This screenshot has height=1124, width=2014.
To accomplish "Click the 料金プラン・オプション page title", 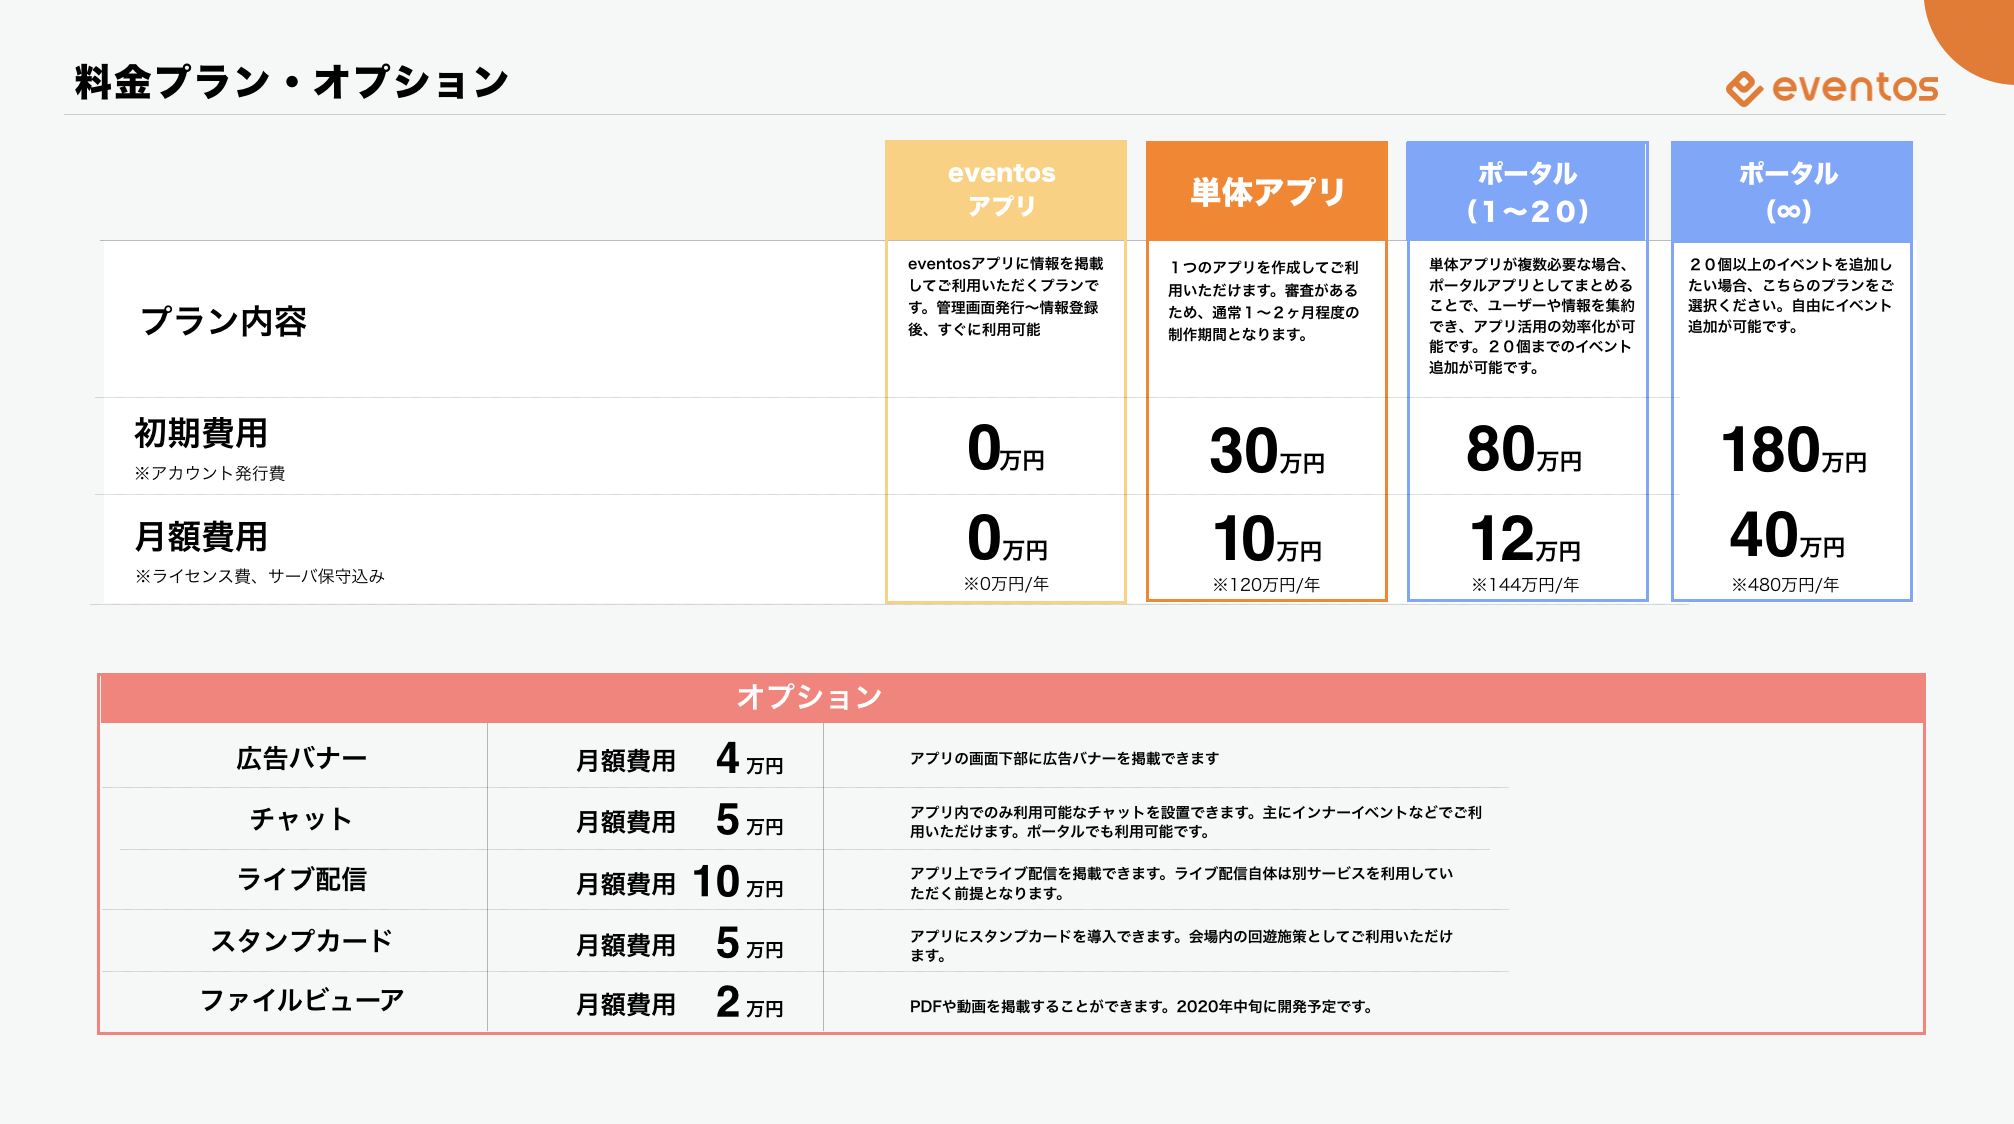I will (292, 82).
